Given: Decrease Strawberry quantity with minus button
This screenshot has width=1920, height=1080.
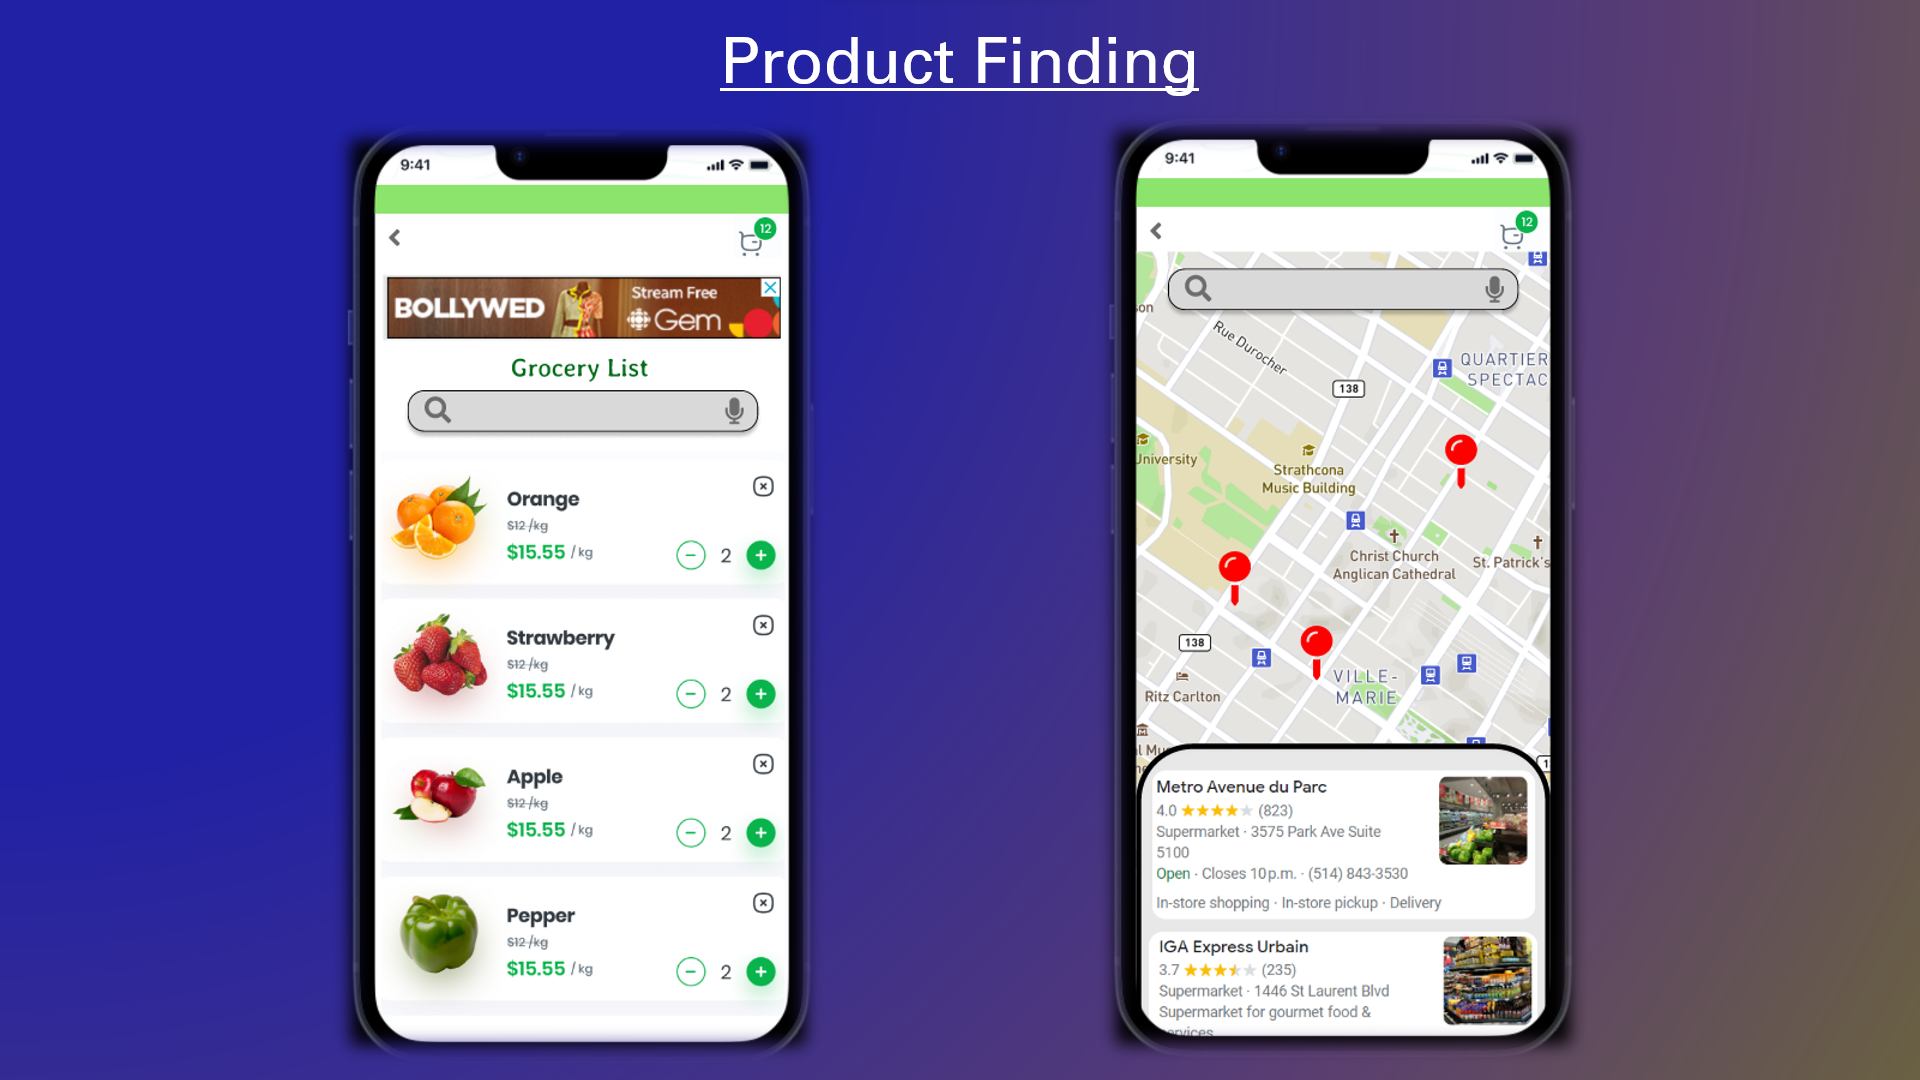Looking at the screenshot, I should [691, 694].
